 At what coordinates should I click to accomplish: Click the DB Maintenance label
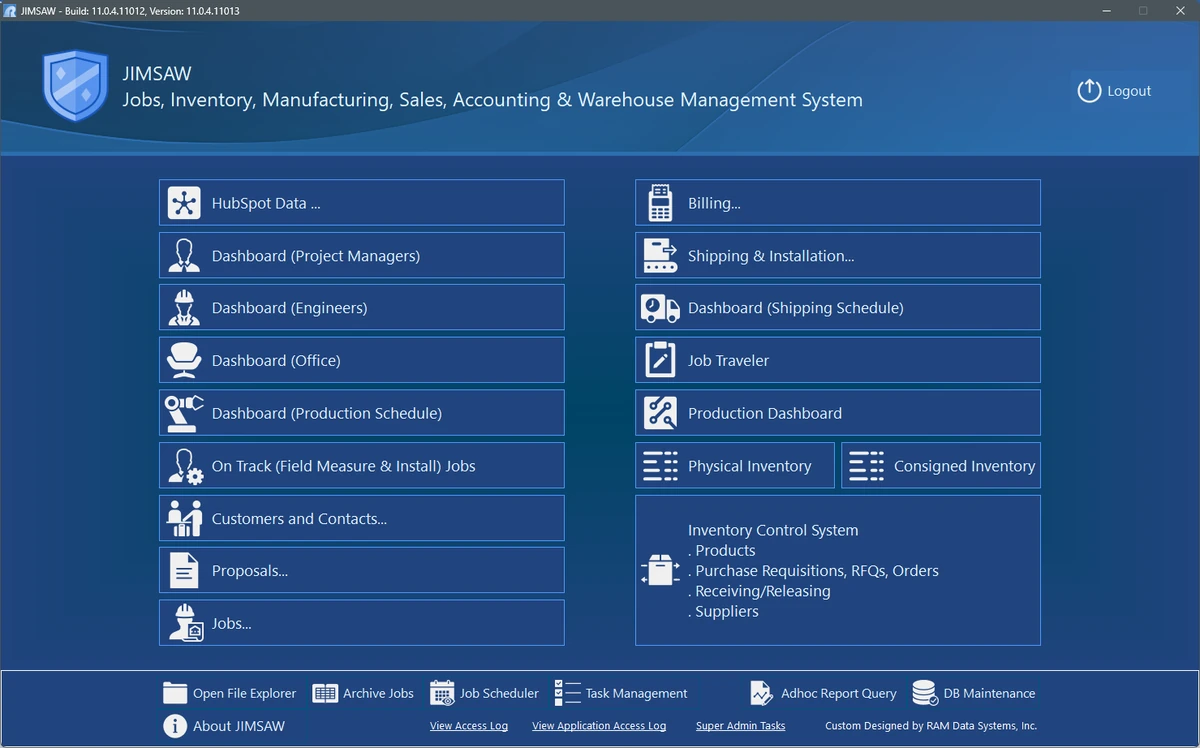click(989, 693)
